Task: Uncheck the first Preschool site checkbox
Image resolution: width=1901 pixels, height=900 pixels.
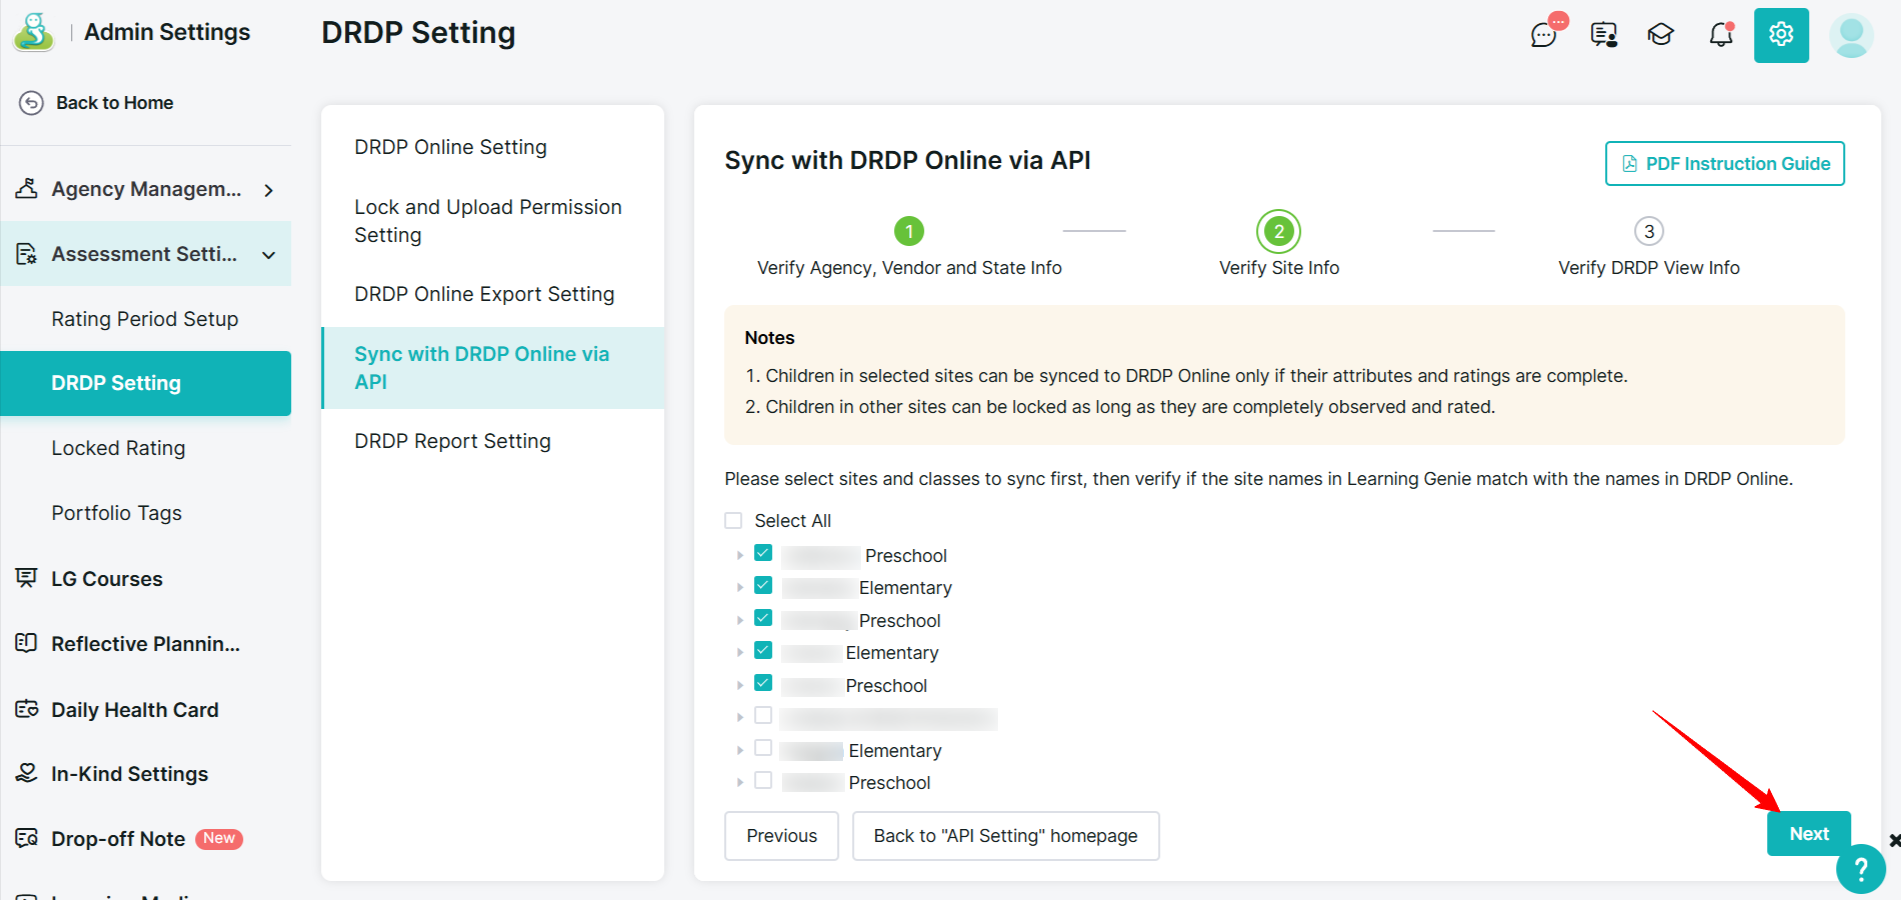Action: (x=763, y=554)
